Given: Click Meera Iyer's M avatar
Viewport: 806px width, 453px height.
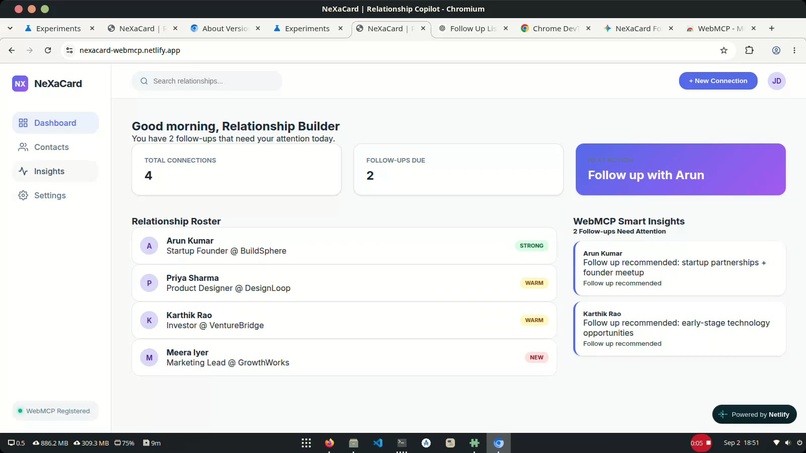Looking at the screenshot, I should tap(149, 357).
